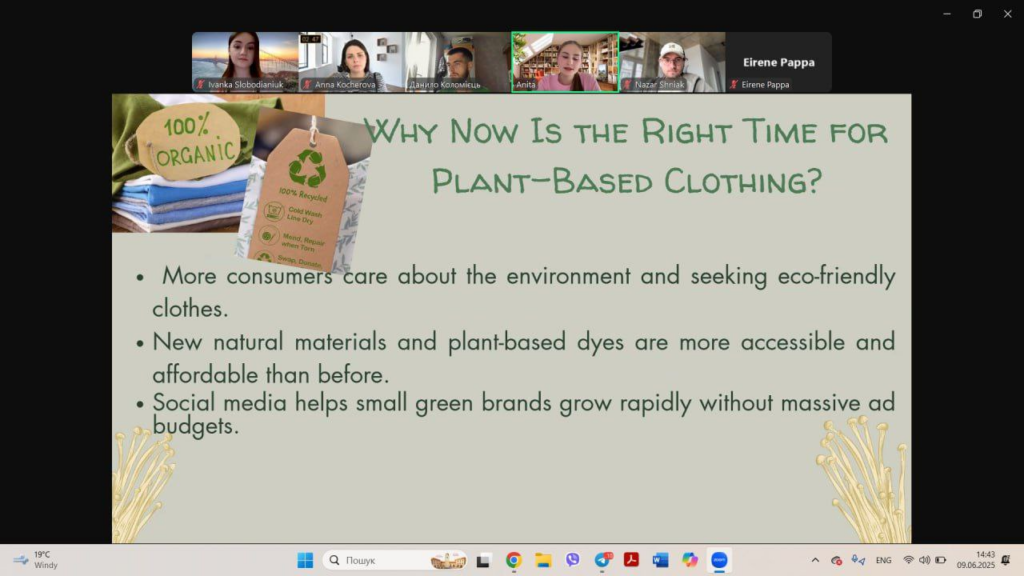Open Task View in the taskbar
The image size is (1024, 576).
coord(484,560)
